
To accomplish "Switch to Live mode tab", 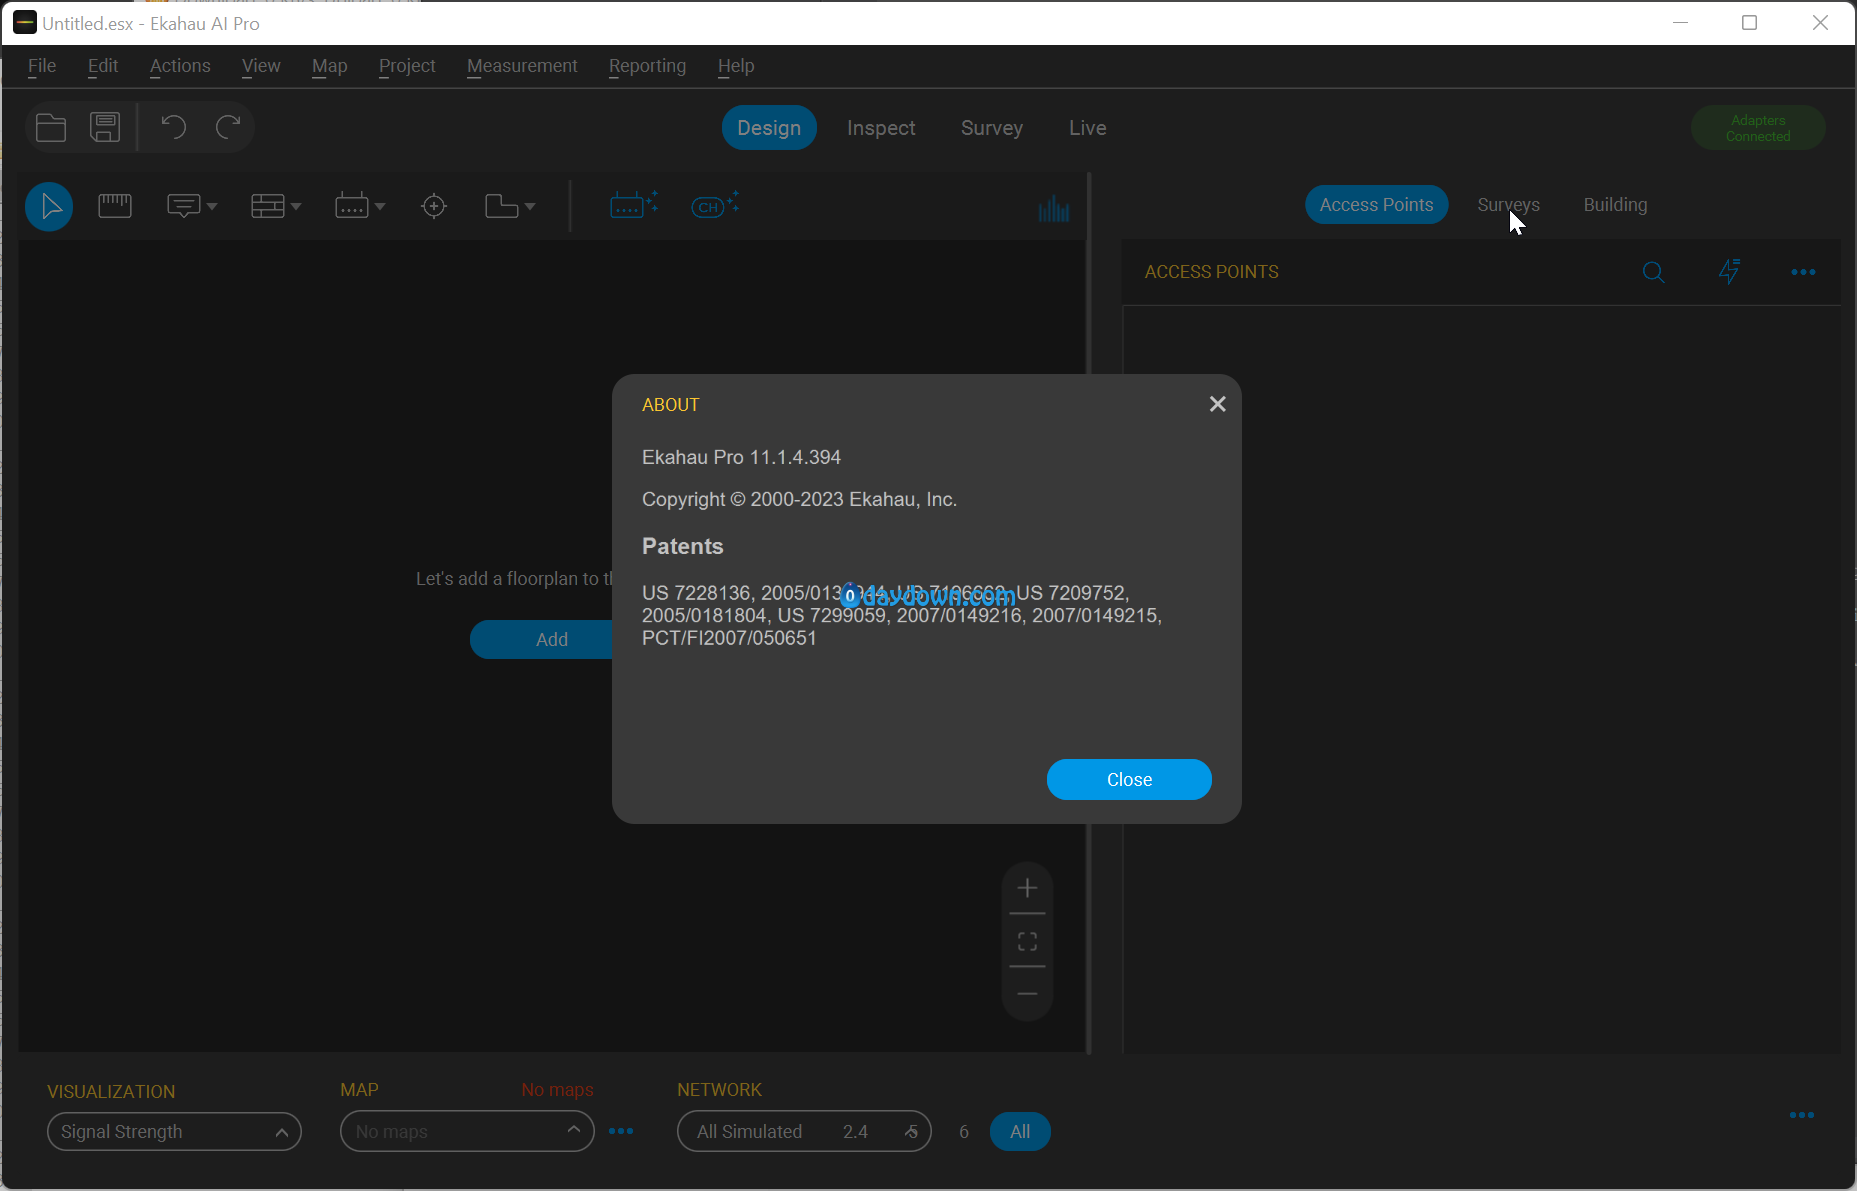I will [x=1087, y=128].
